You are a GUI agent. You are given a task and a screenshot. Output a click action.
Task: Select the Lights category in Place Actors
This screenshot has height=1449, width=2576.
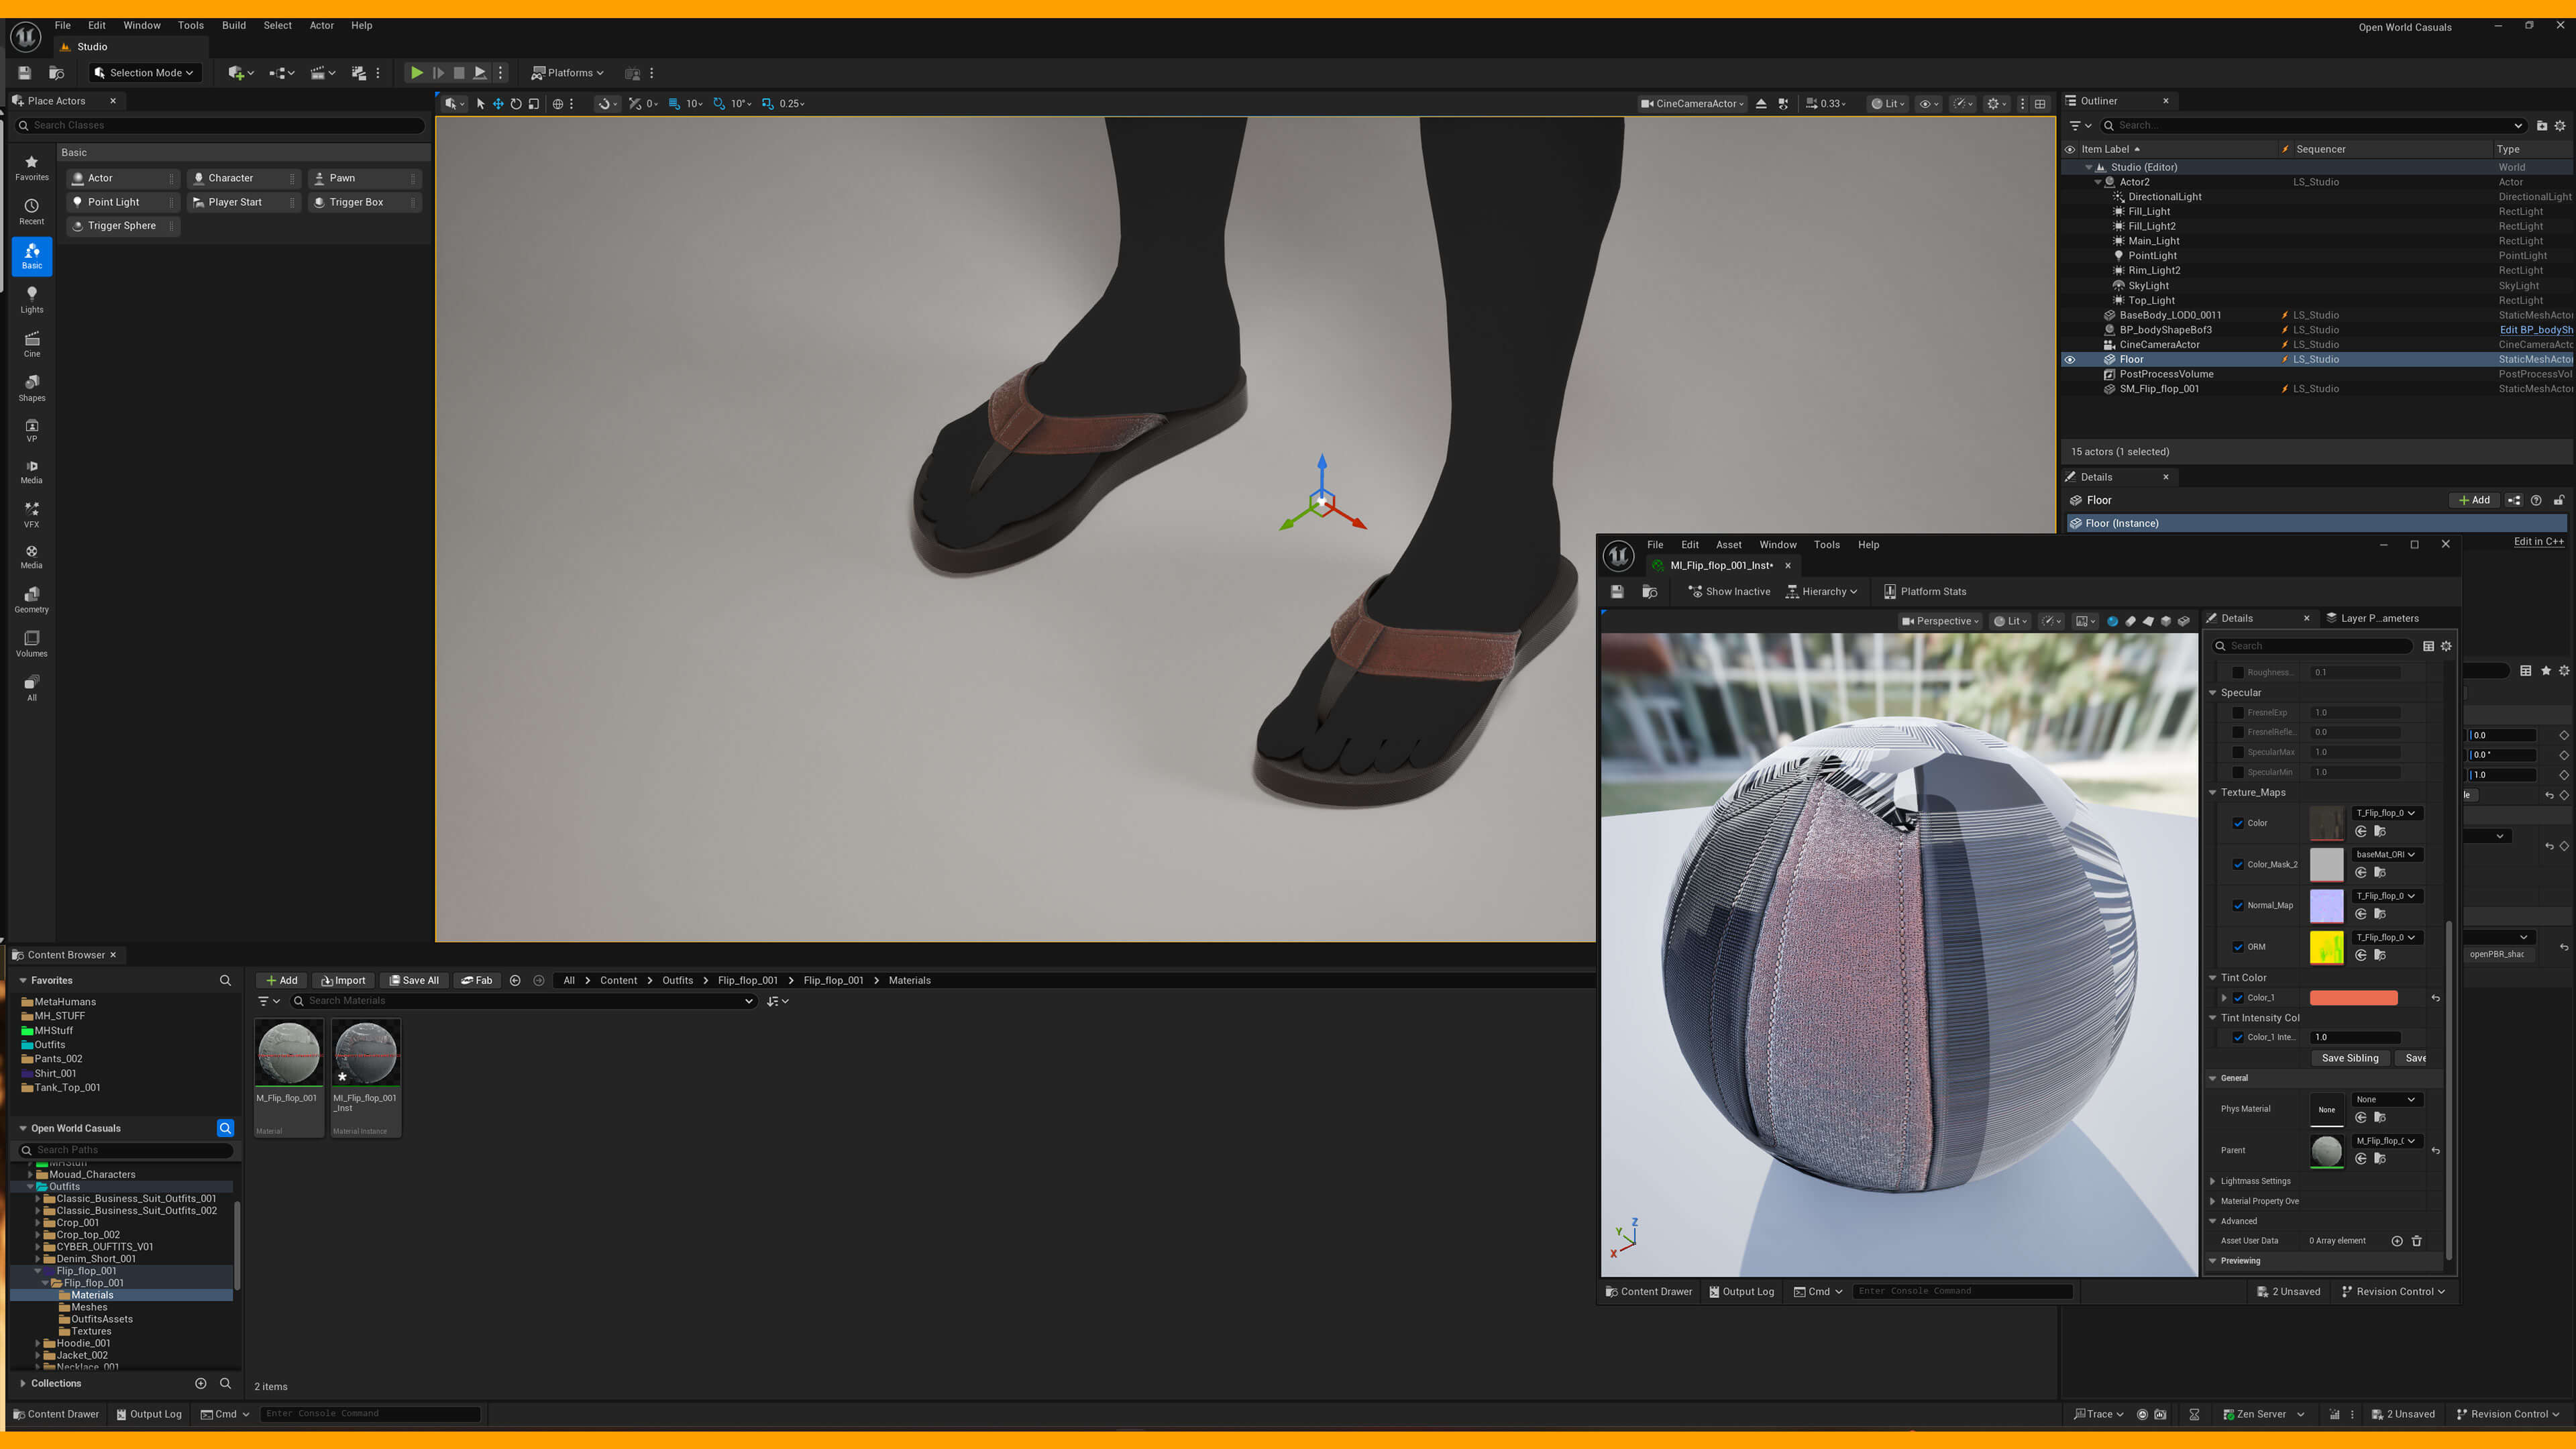coord(32,299)
